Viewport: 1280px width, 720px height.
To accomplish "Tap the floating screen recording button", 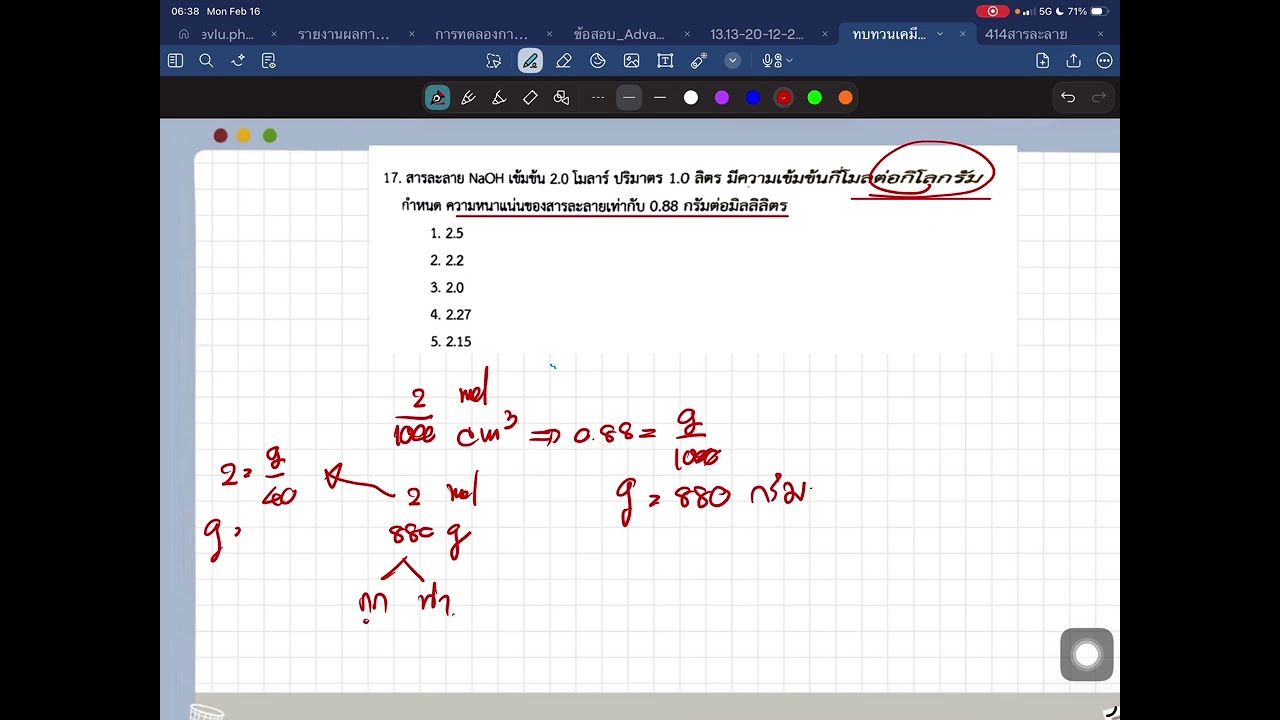I will coord(1087,655).
